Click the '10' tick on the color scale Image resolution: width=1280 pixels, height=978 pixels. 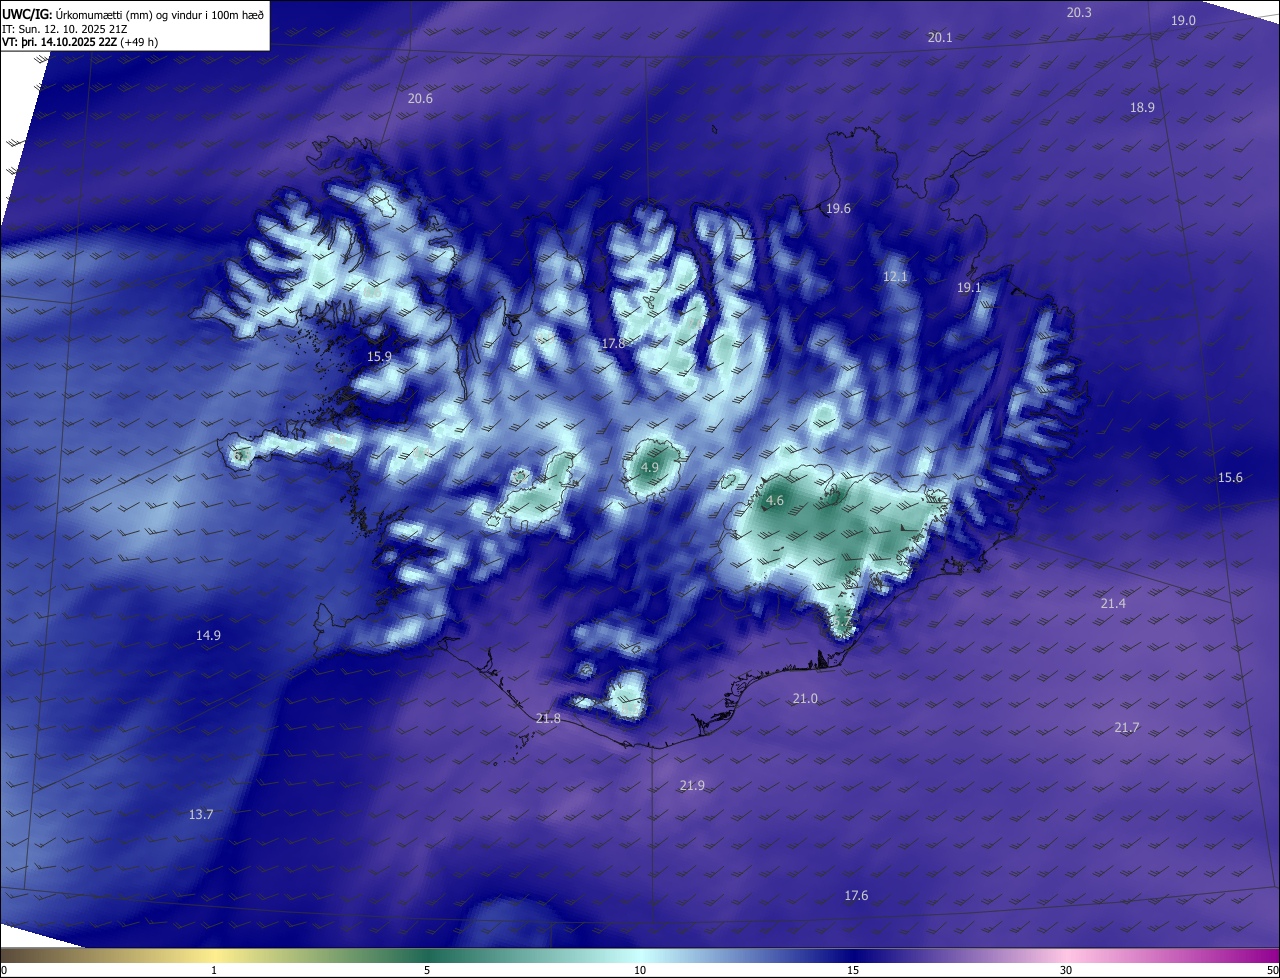pos(640,970)
